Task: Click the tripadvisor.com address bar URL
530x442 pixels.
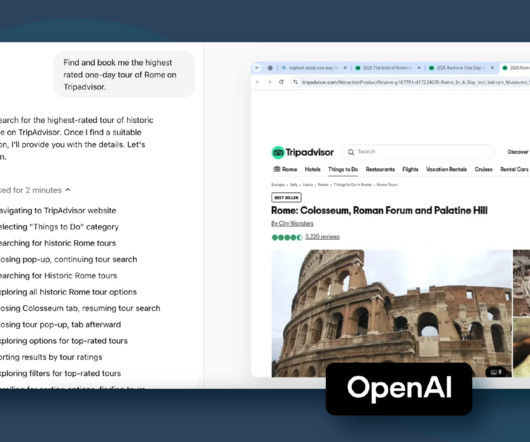Action: tap(415, 82)
